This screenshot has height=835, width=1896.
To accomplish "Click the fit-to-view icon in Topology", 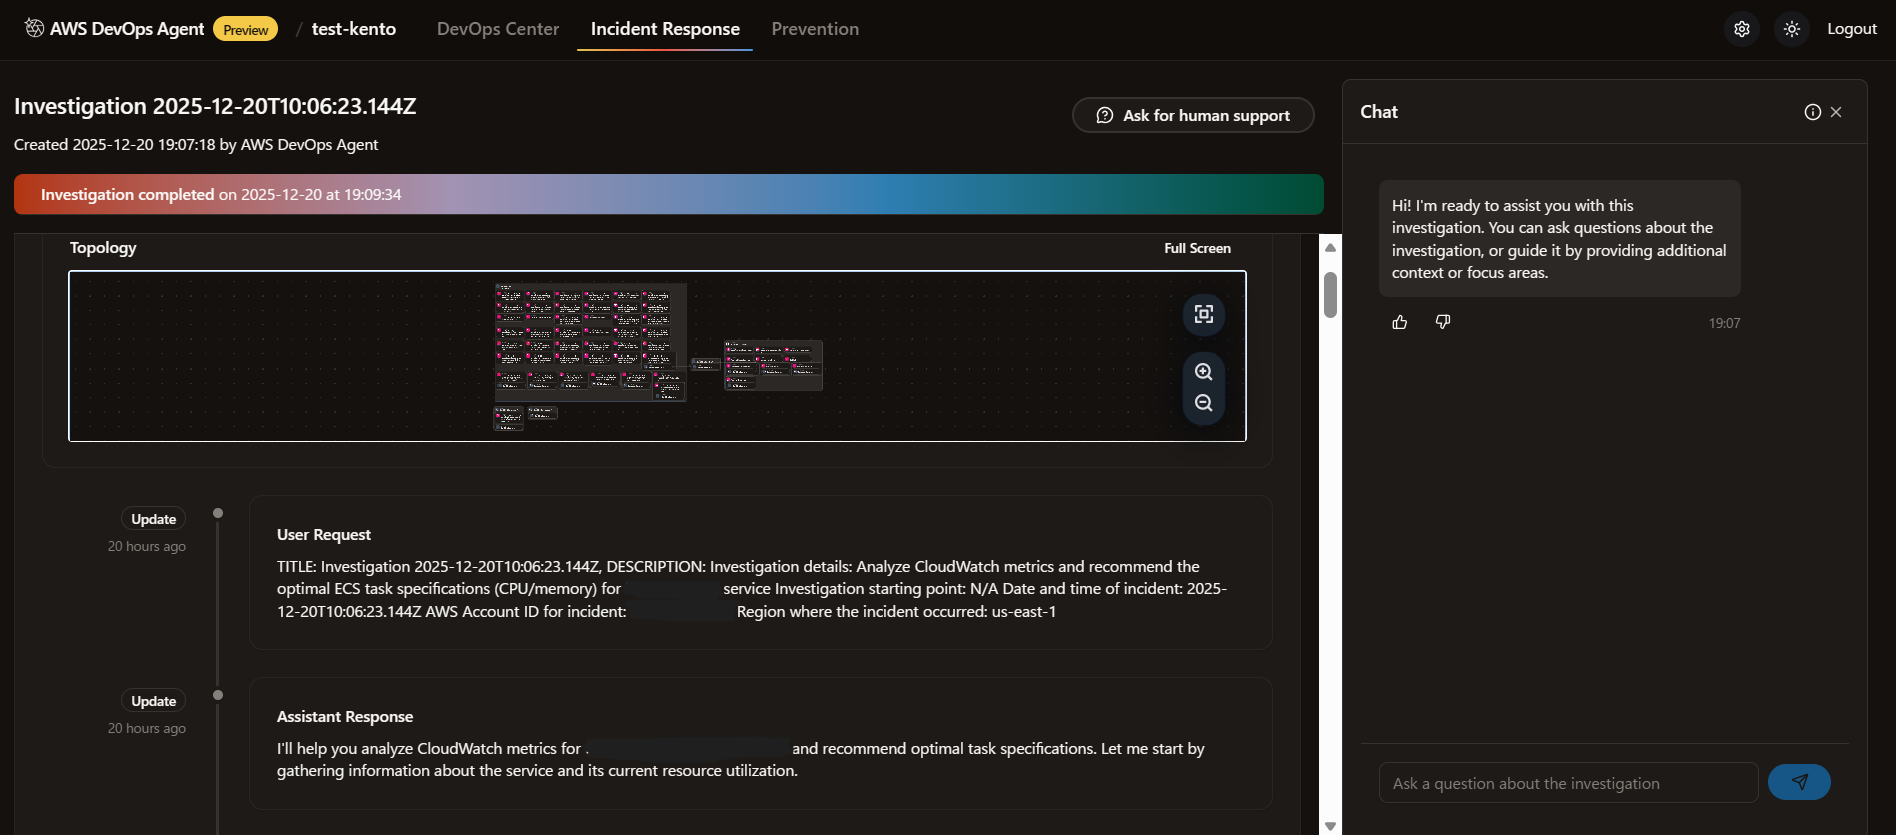I will point(1204,314).
